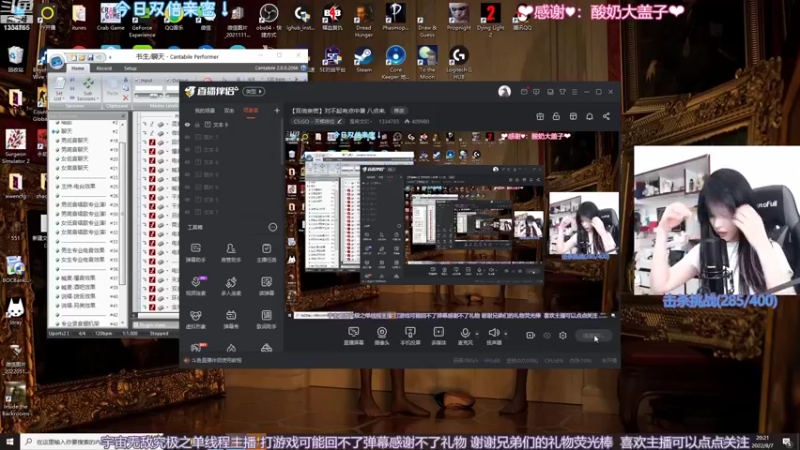
Task: Add a new scene with plus button
Action: point(277,110)
